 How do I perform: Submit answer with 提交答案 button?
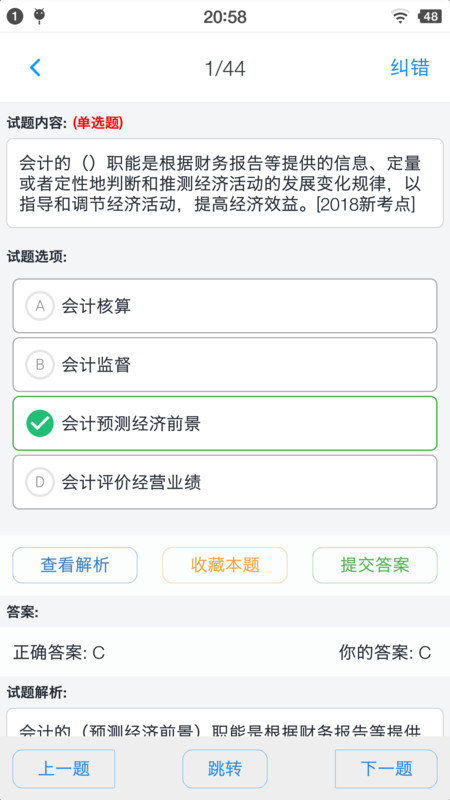pyautogui.click(x=375, y=565)
